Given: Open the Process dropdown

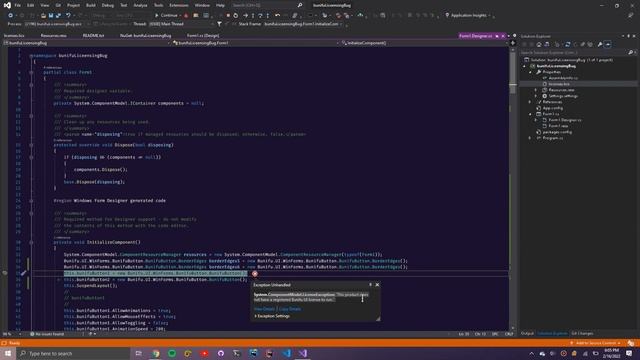Looking at the screenshot, I should (55, 24).
